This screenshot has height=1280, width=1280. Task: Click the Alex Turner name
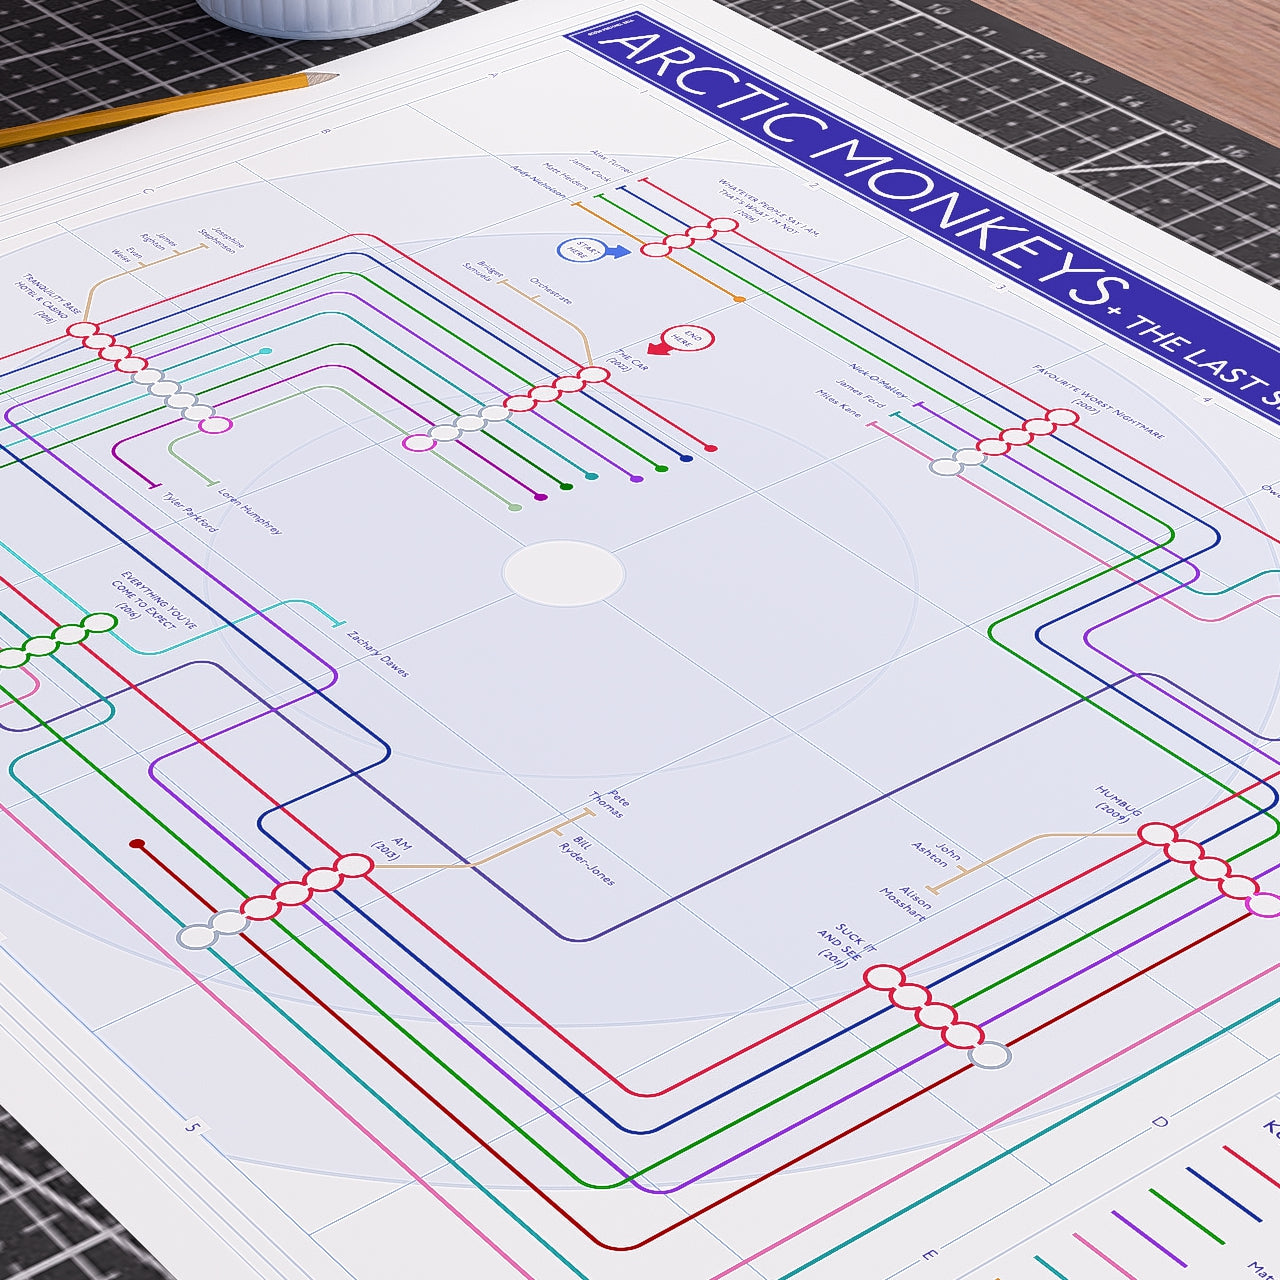611,161
